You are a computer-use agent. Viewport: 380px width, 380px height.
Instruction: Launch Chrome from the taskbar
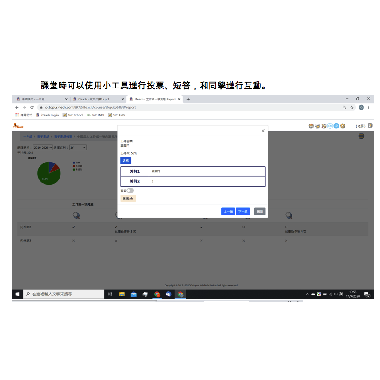pyautogui.click(x=157, y=294)
